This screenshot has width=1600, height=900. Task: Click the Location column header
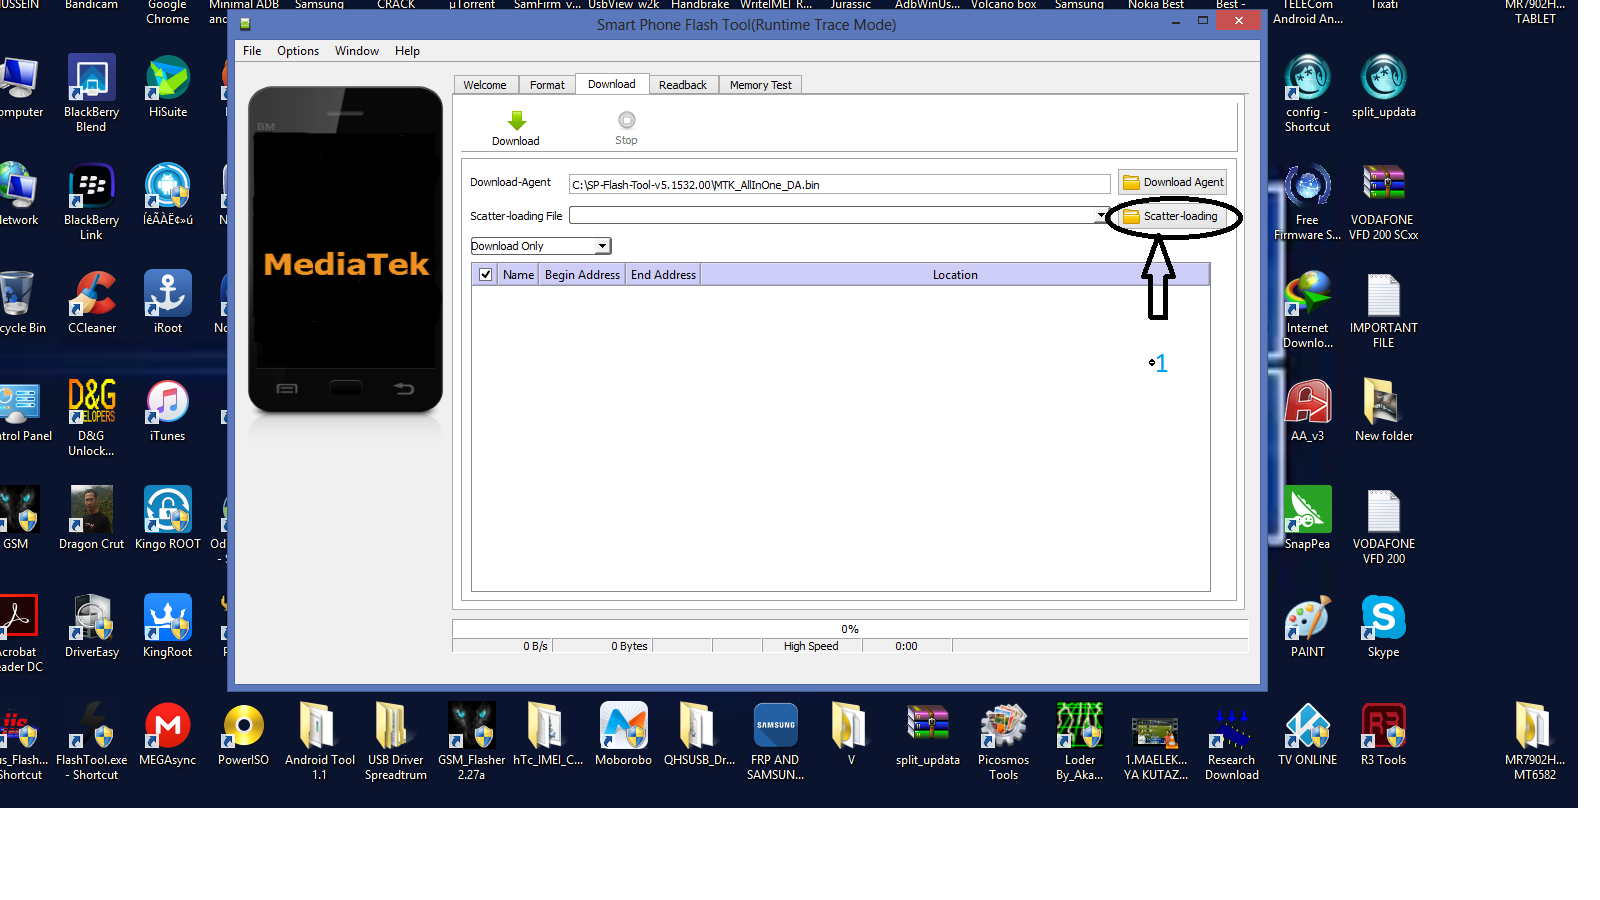[955, 275]
